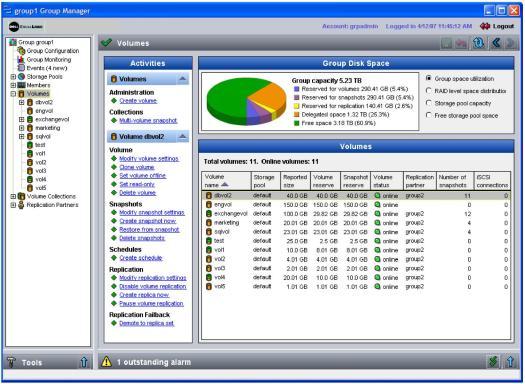Select vol2 in the navigation tree

coord(41,162)
